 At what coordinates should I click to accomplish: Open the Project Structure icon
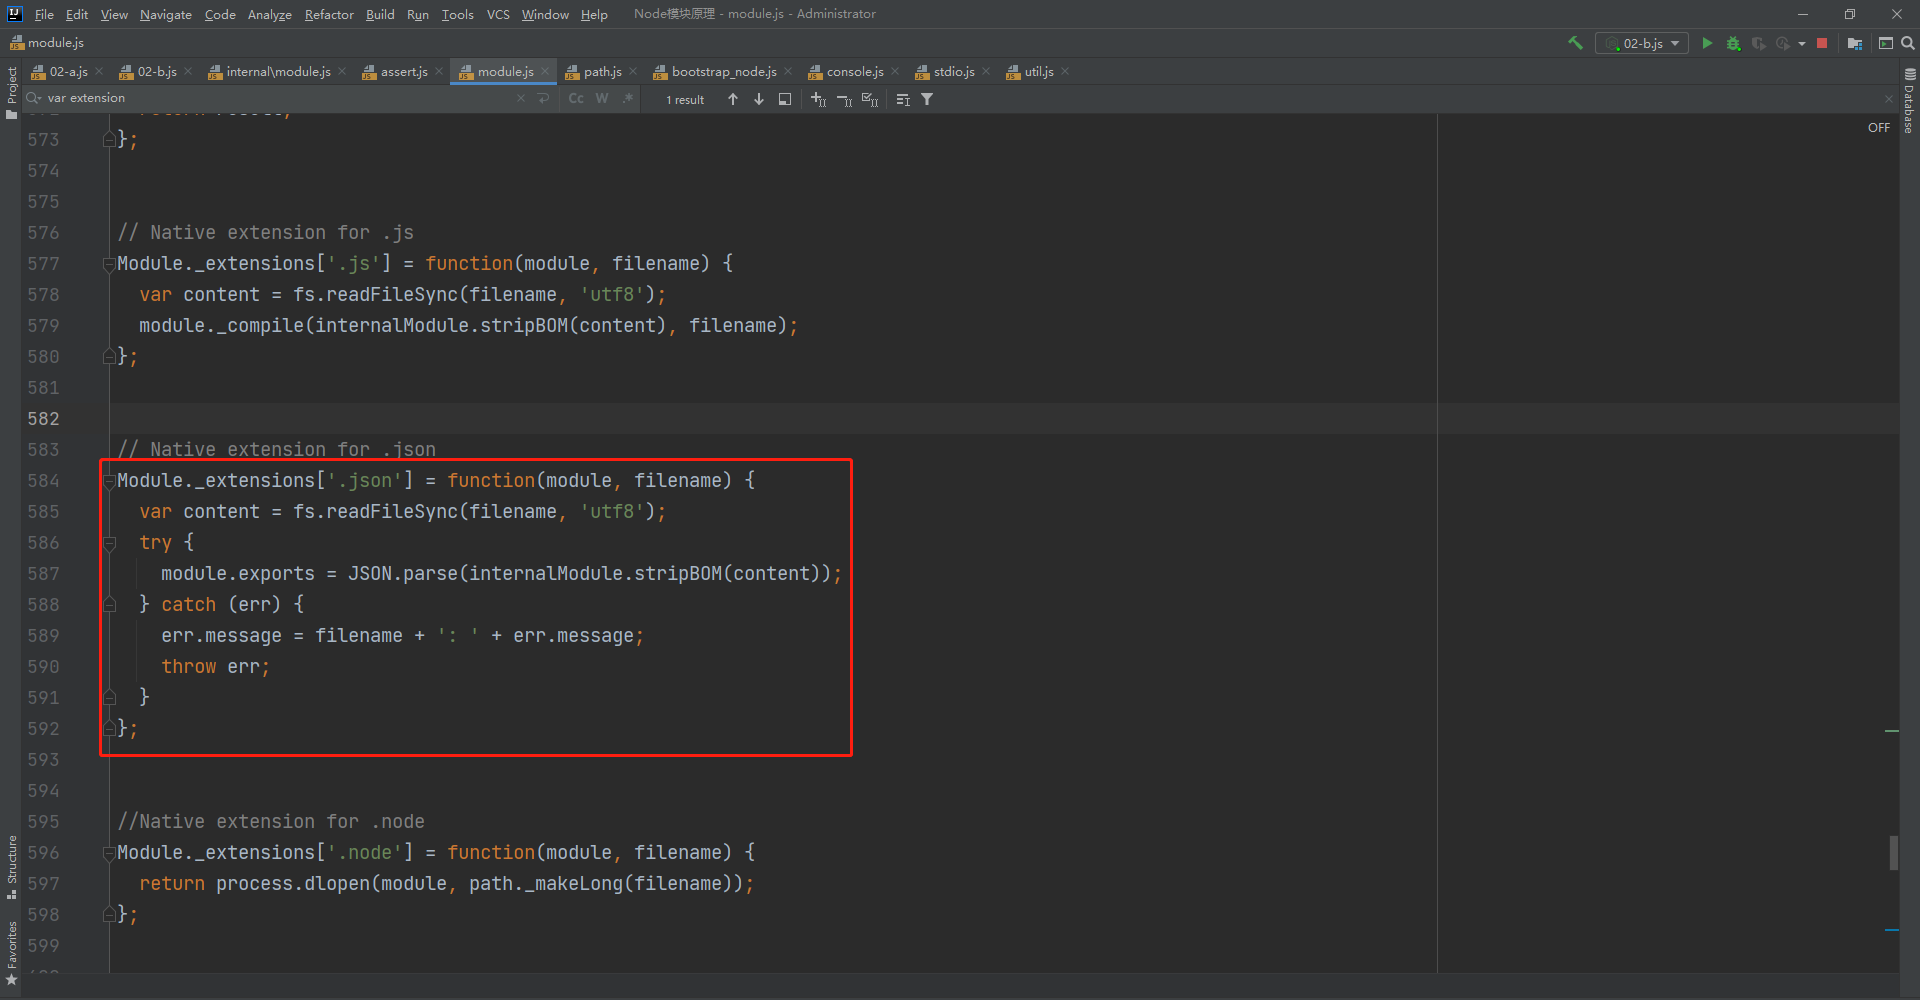point(1854,43)
